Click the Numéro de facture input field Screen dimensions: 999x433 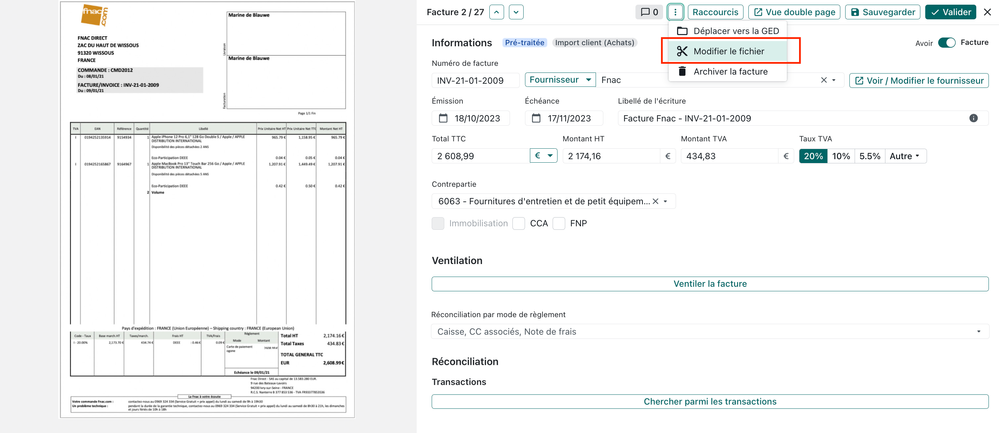tap(476, 80)
